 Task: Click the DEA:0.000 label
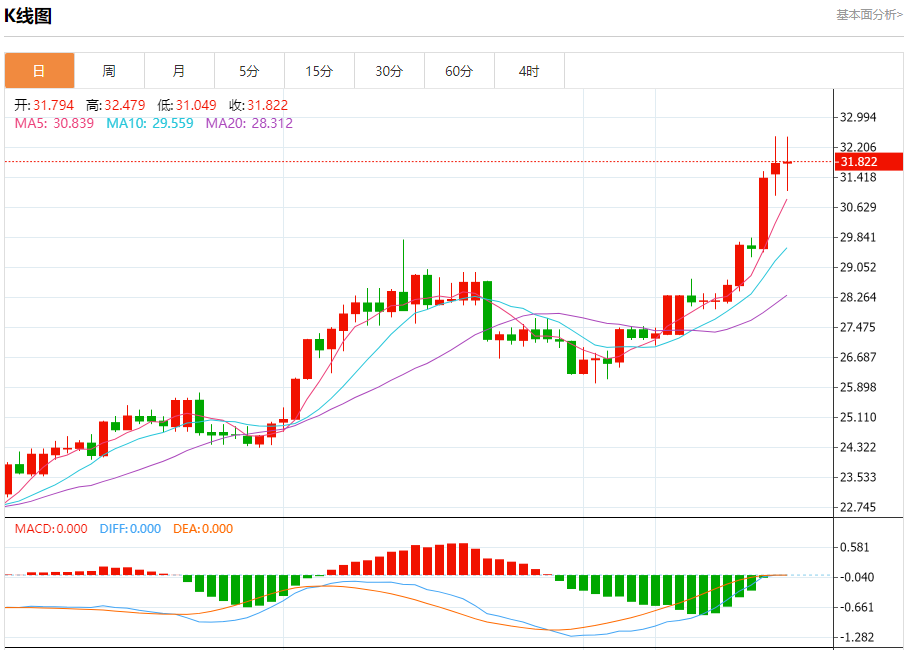(x=203, y=529)
